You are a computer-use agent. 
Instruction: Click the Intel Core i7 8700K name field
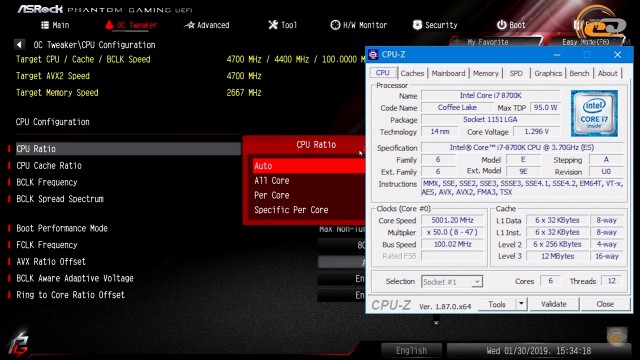(491, 96)
